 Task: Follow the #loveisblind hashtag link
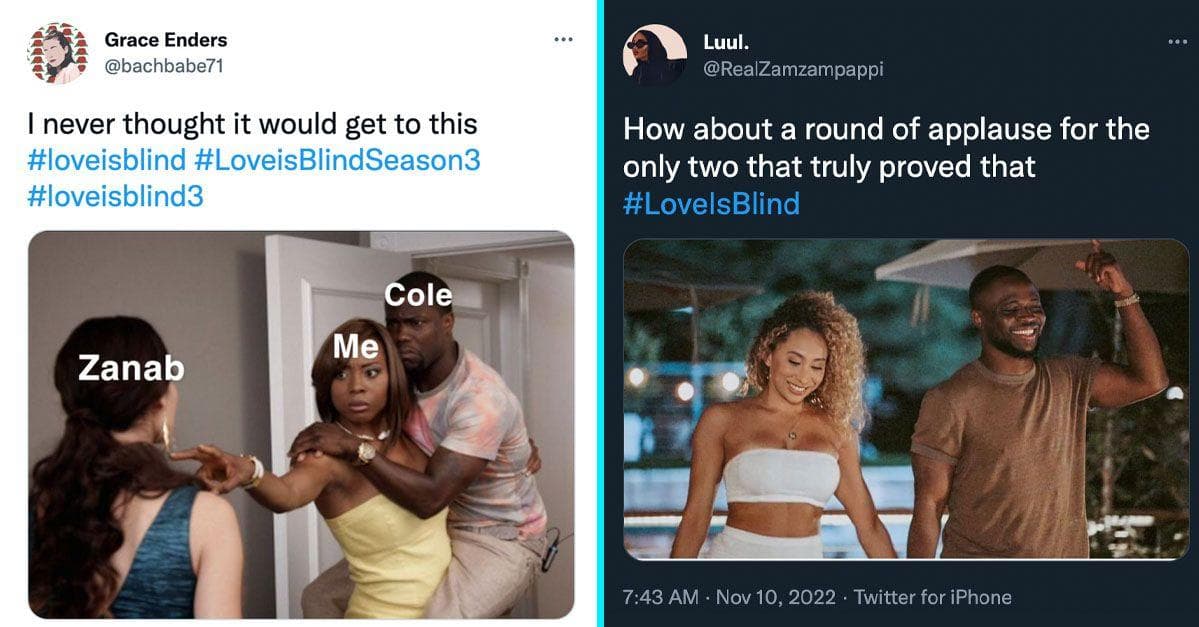pos(106,160)
